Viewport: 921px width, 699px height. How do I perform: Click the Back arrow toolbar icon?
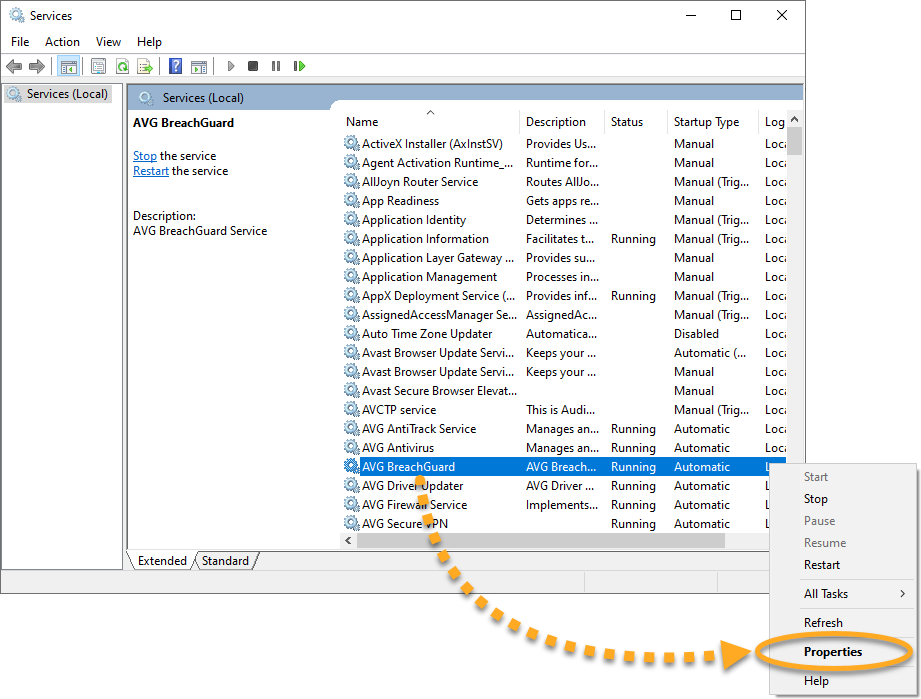14,66
